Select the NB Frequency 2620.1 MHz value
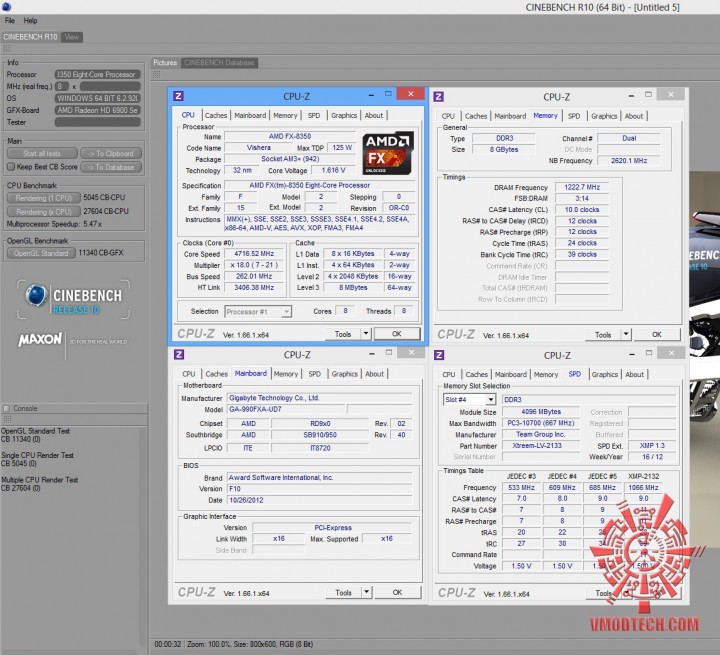 point(629,160)
